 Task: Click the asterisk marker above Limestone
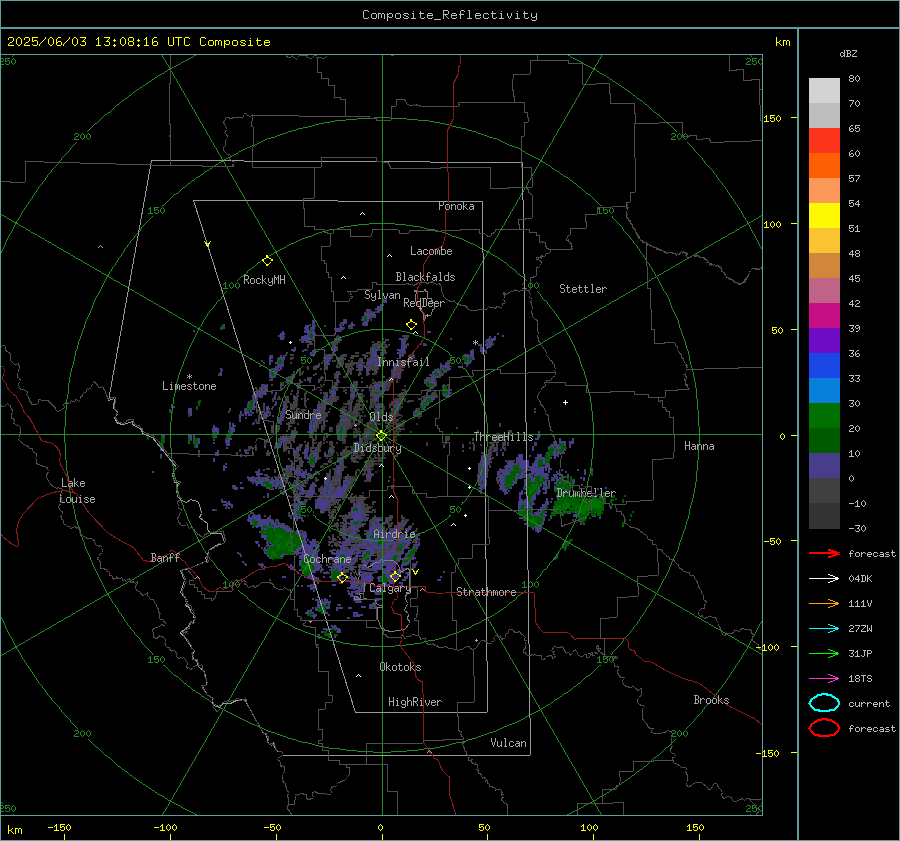click(189, 377)
